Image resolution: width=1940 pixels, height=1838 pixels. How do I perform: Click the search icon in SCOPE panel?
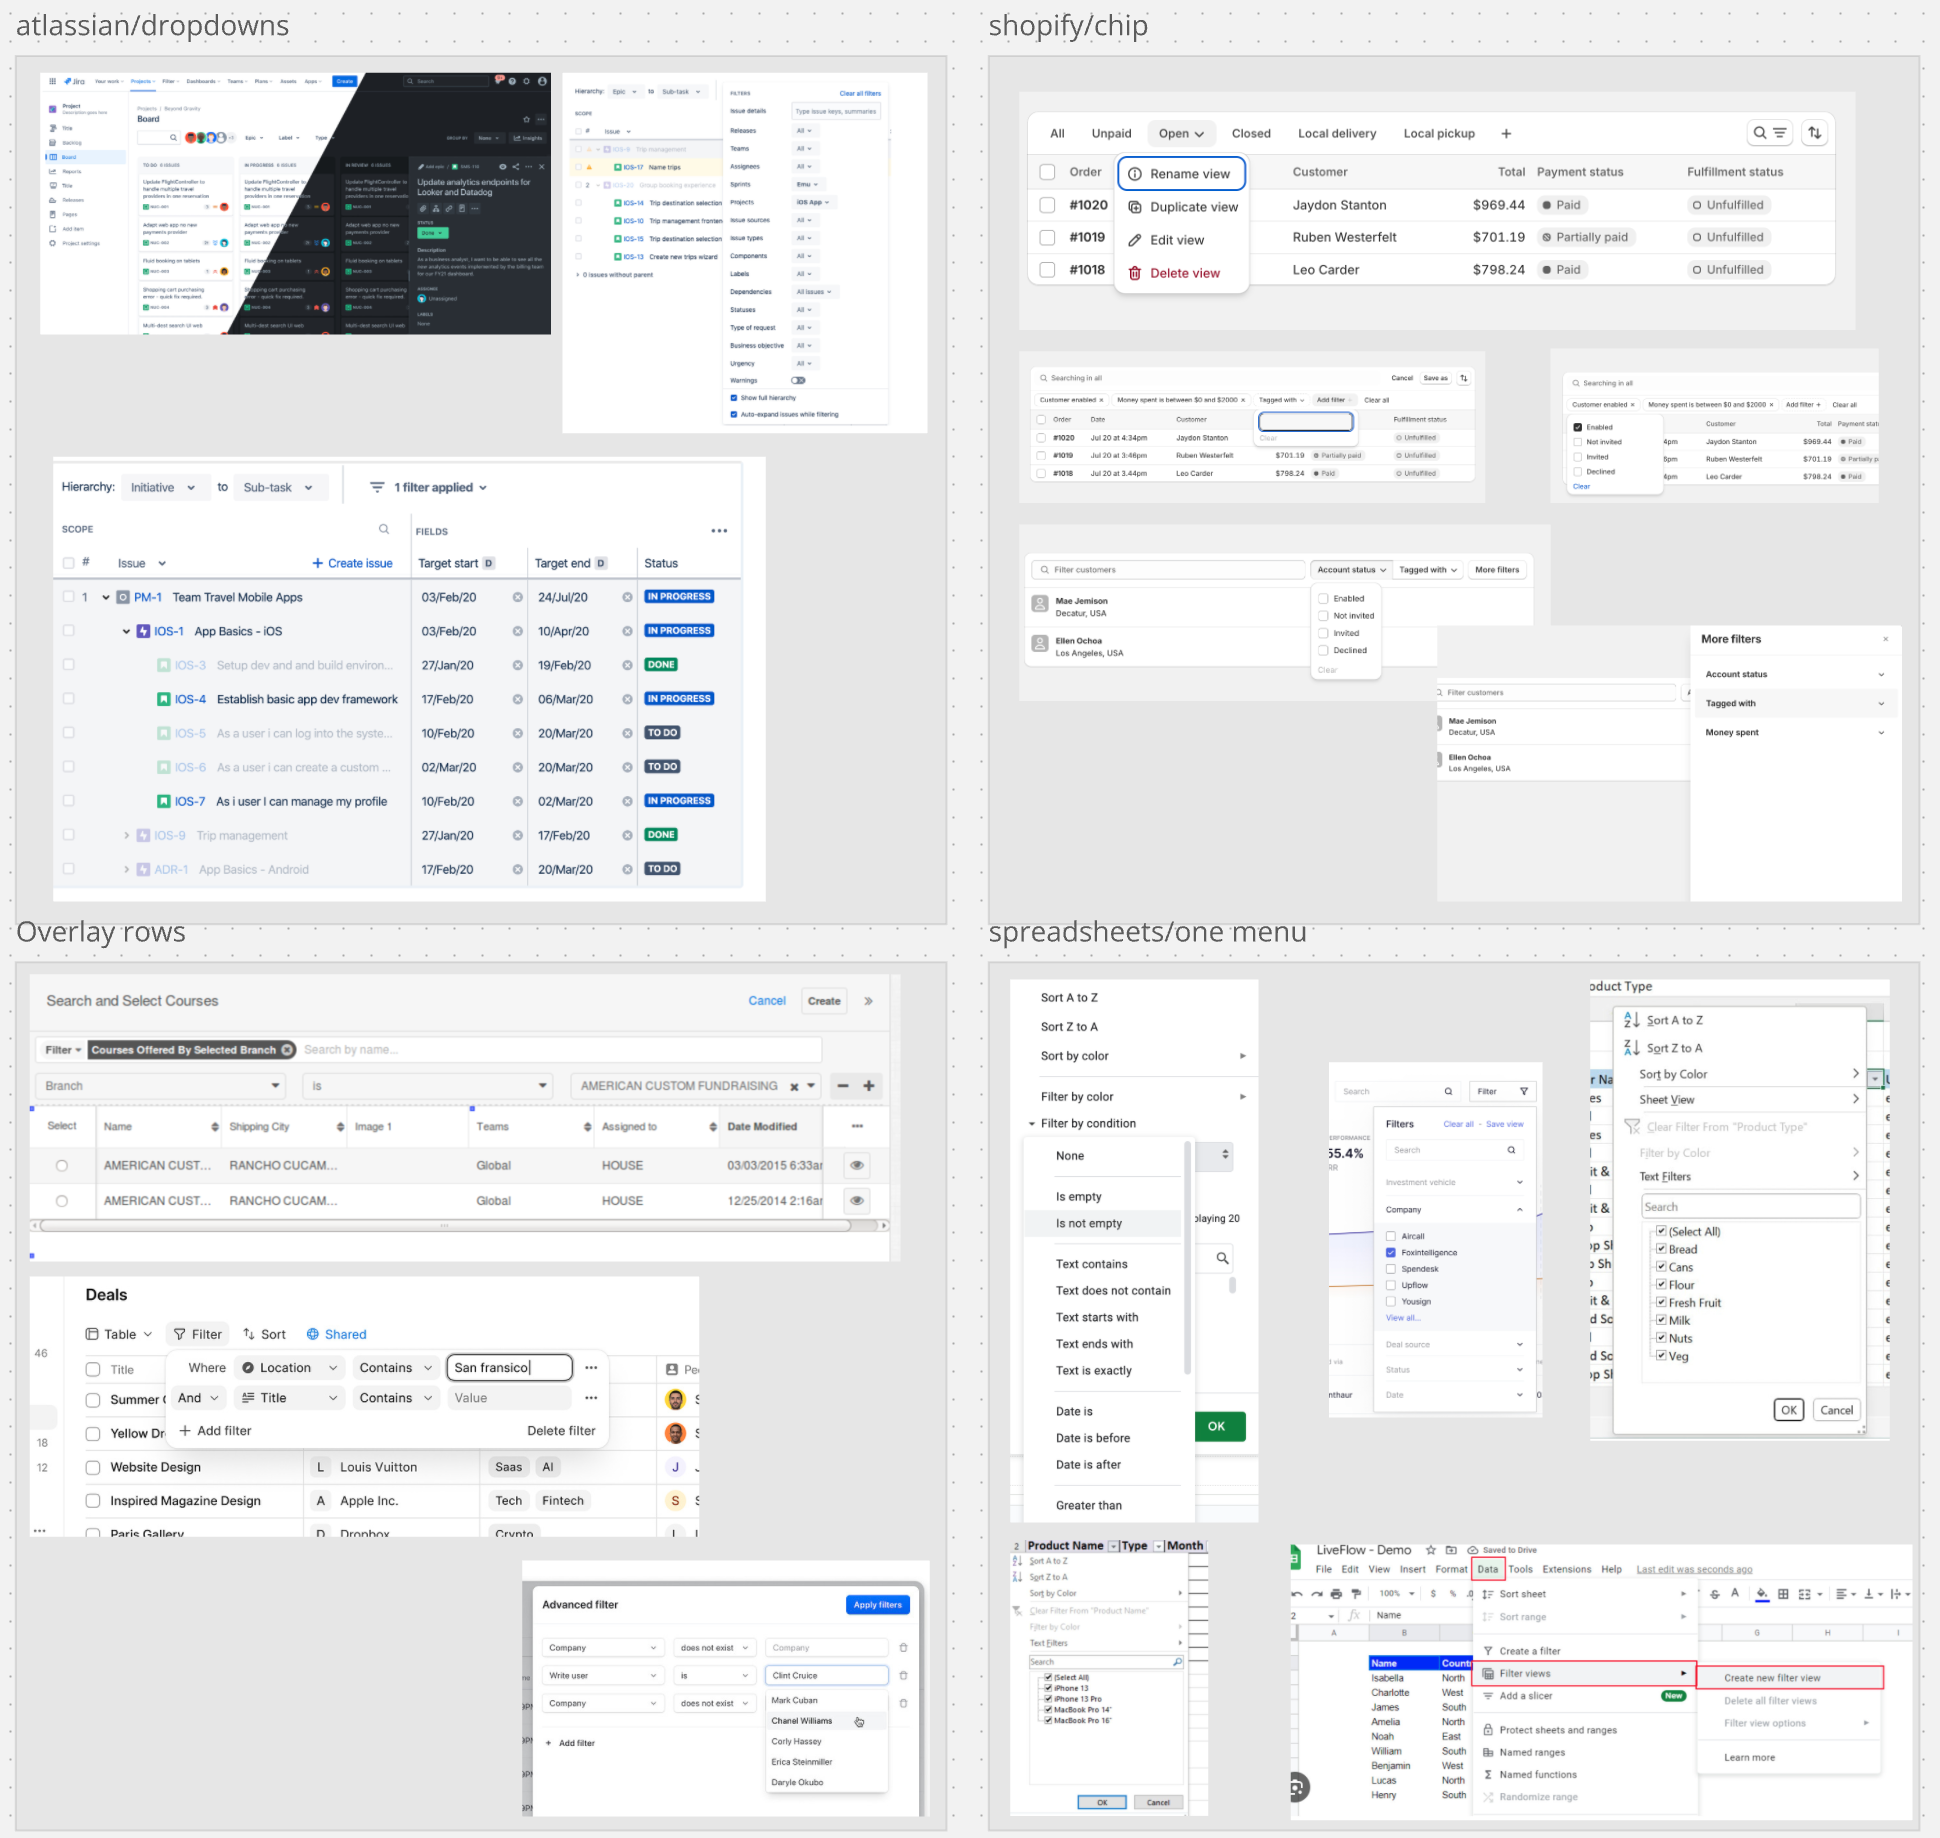[x=384, y=529]
